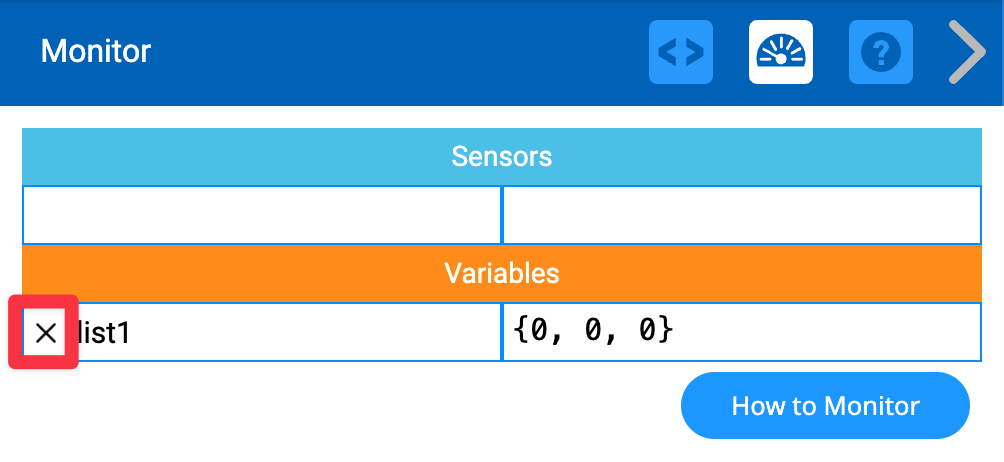Click the empty header bar area beside Monitor title
The height and width of the screenshot is (462, 1004).
click(x=400, y=52)
